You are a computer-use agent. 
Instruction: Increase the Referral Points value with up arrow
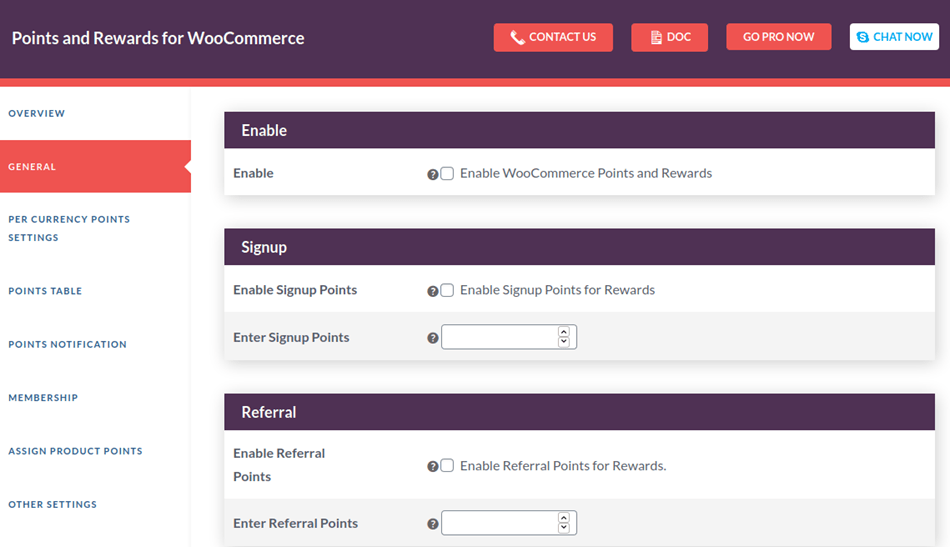click(563, 518)
